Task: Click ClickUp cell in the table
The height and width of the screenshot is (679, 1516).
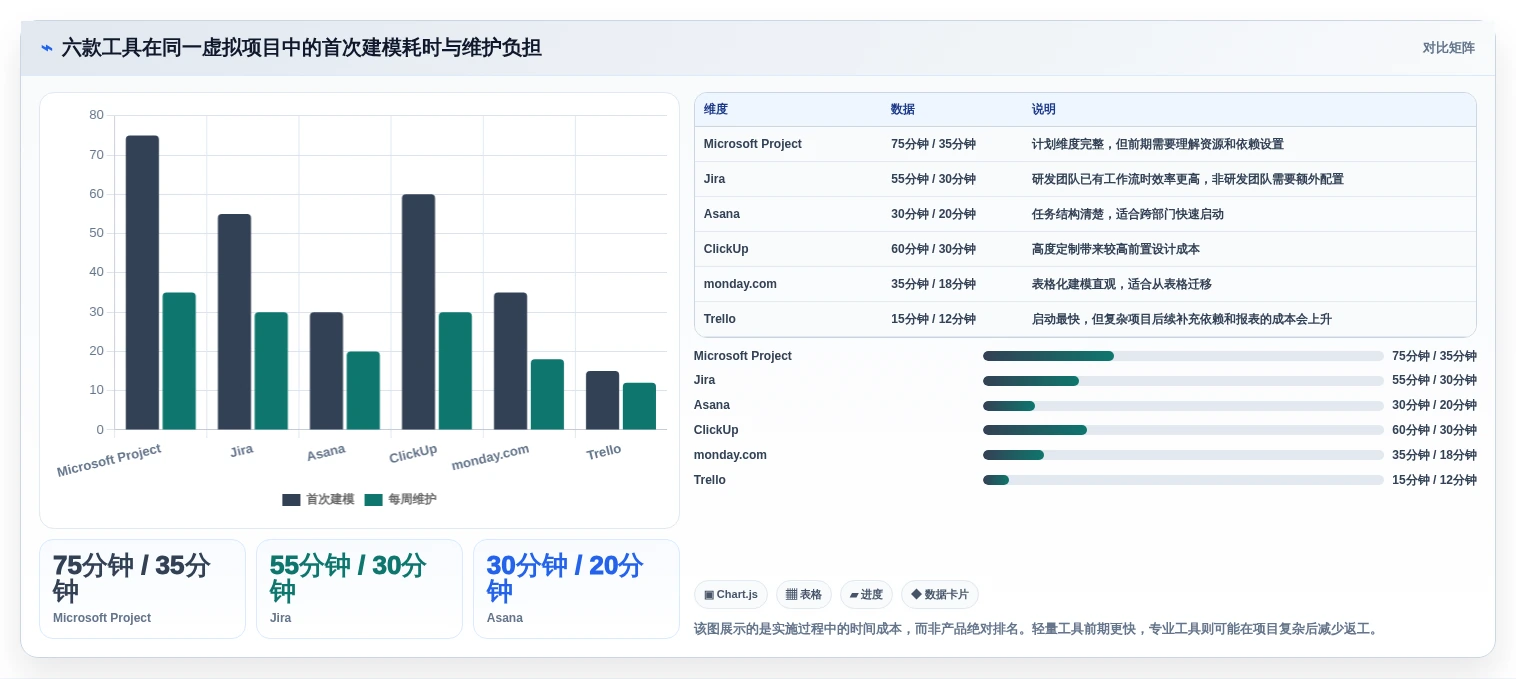Action: tap(726, 249)
